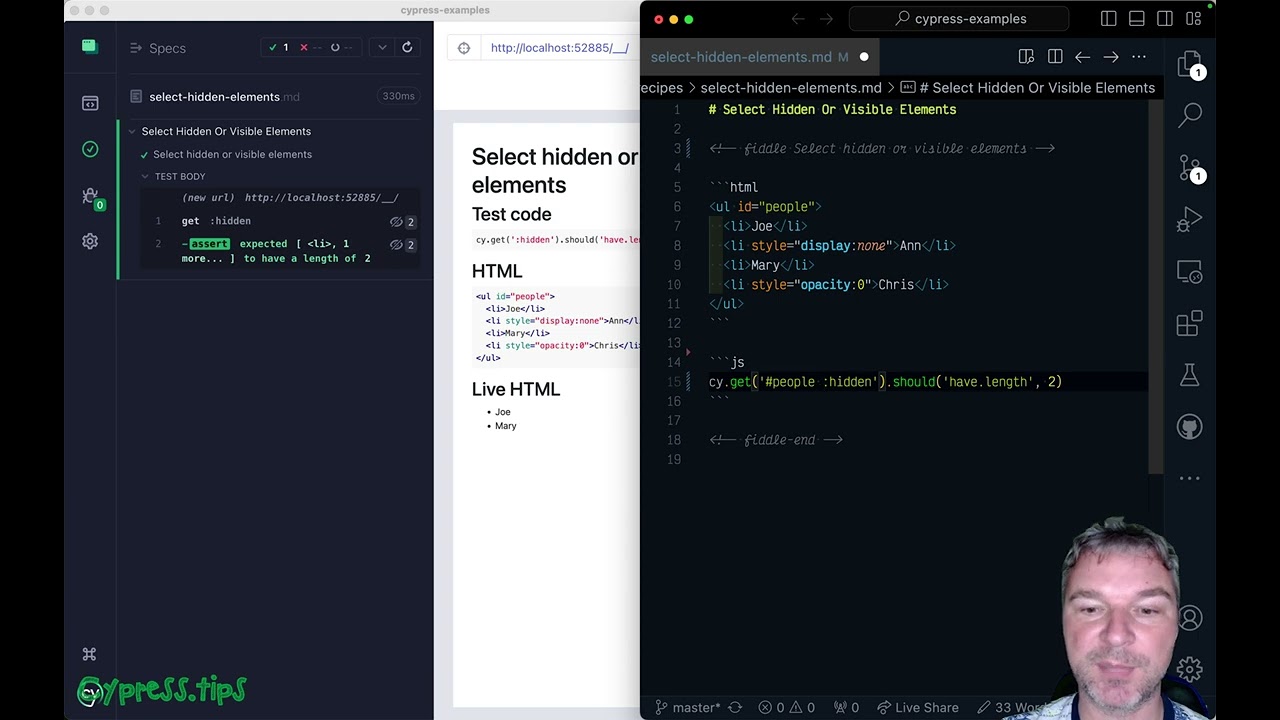The image size is (1280, 720).
Task: Toggle the VS Code primary side bar
Action: (x=1109, y=19)
